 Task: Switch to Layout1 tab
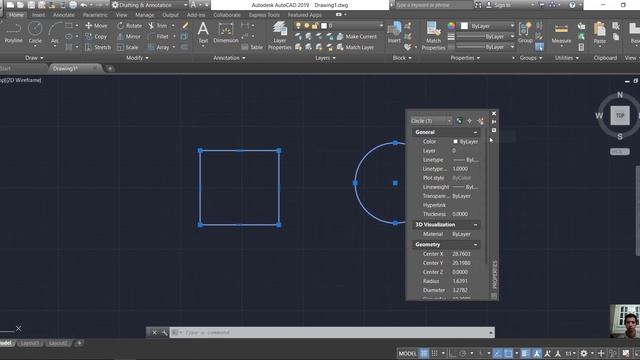click(x=30, y=343)
